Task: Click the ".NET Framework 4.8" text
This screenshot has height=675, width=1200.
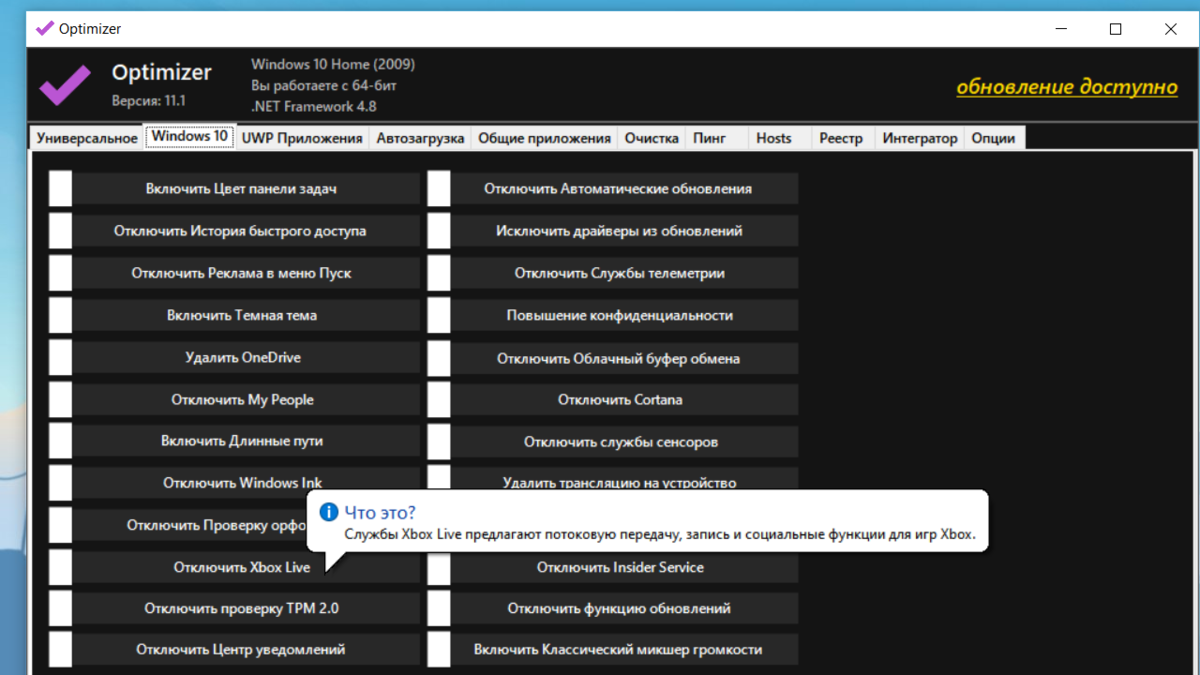Action: coord(314,106)
